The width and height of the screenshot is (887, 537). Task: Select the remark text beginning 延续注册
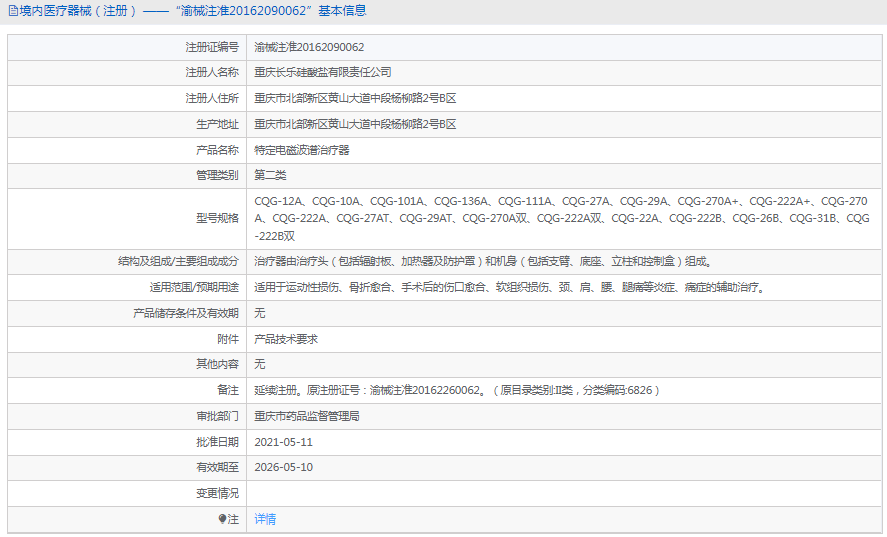[x=457, y=390]
